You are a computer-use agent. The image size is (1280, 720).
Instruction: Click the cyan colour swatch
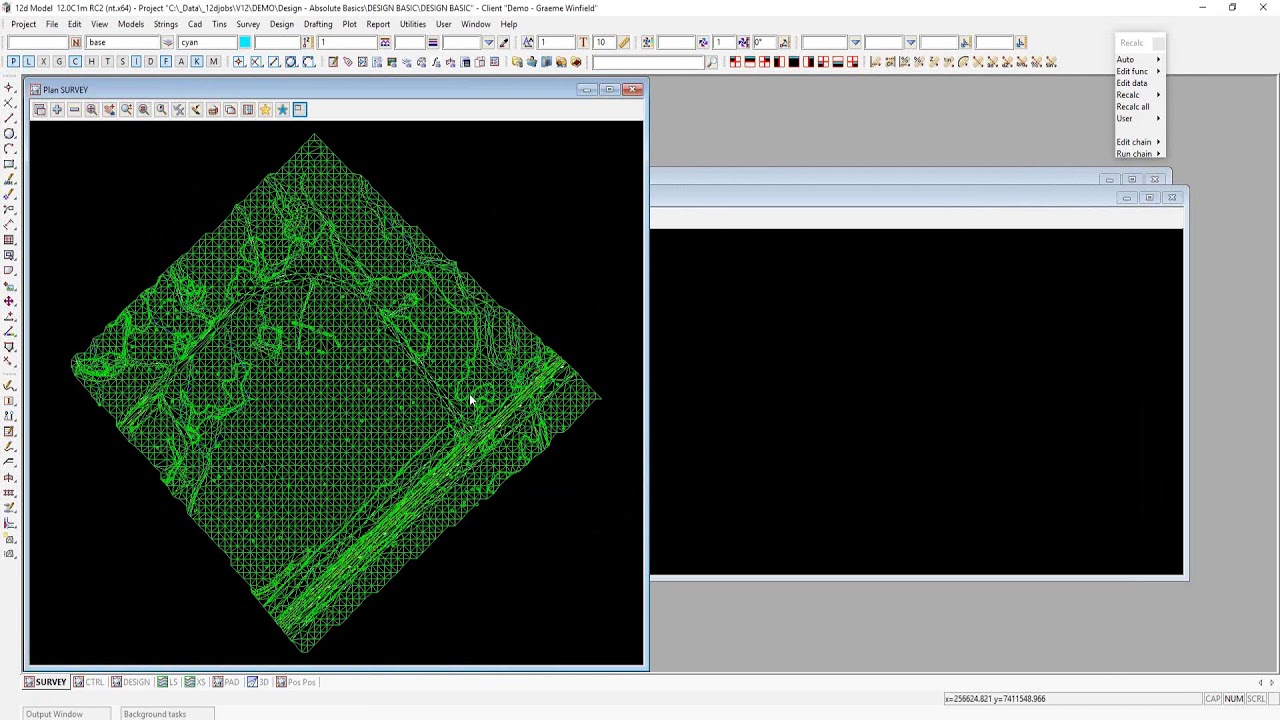point(245,42)
